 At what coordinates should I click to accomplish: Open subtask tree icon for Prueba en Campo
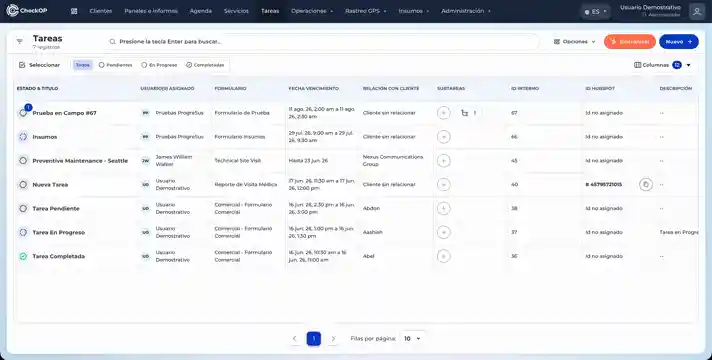(x=464, y=113)
